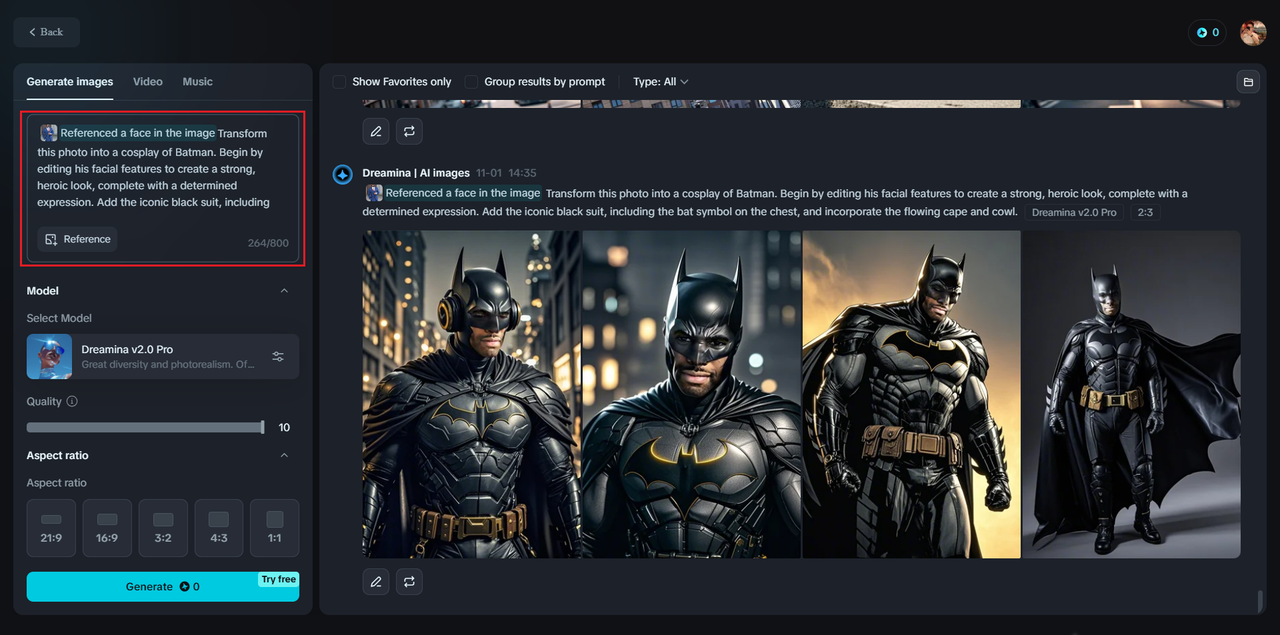
Task: Collapse the Aspect ratio section
Action: point(284,456)
